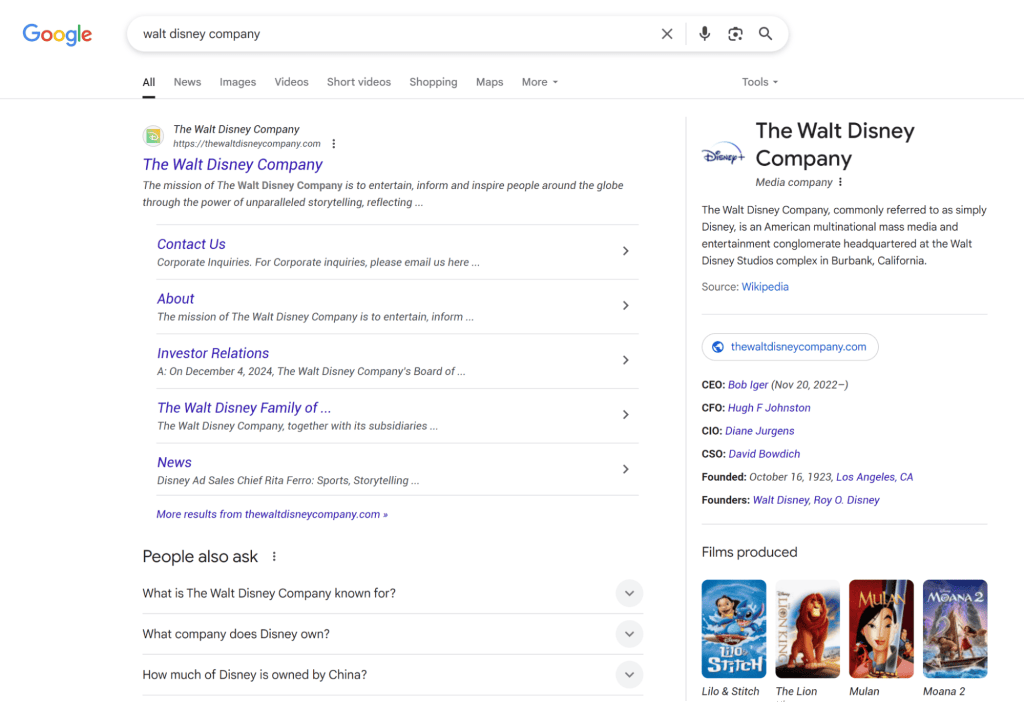Expand the More dropdown
The height and width of the screenshot is (702, 1024).
(539, 82)
